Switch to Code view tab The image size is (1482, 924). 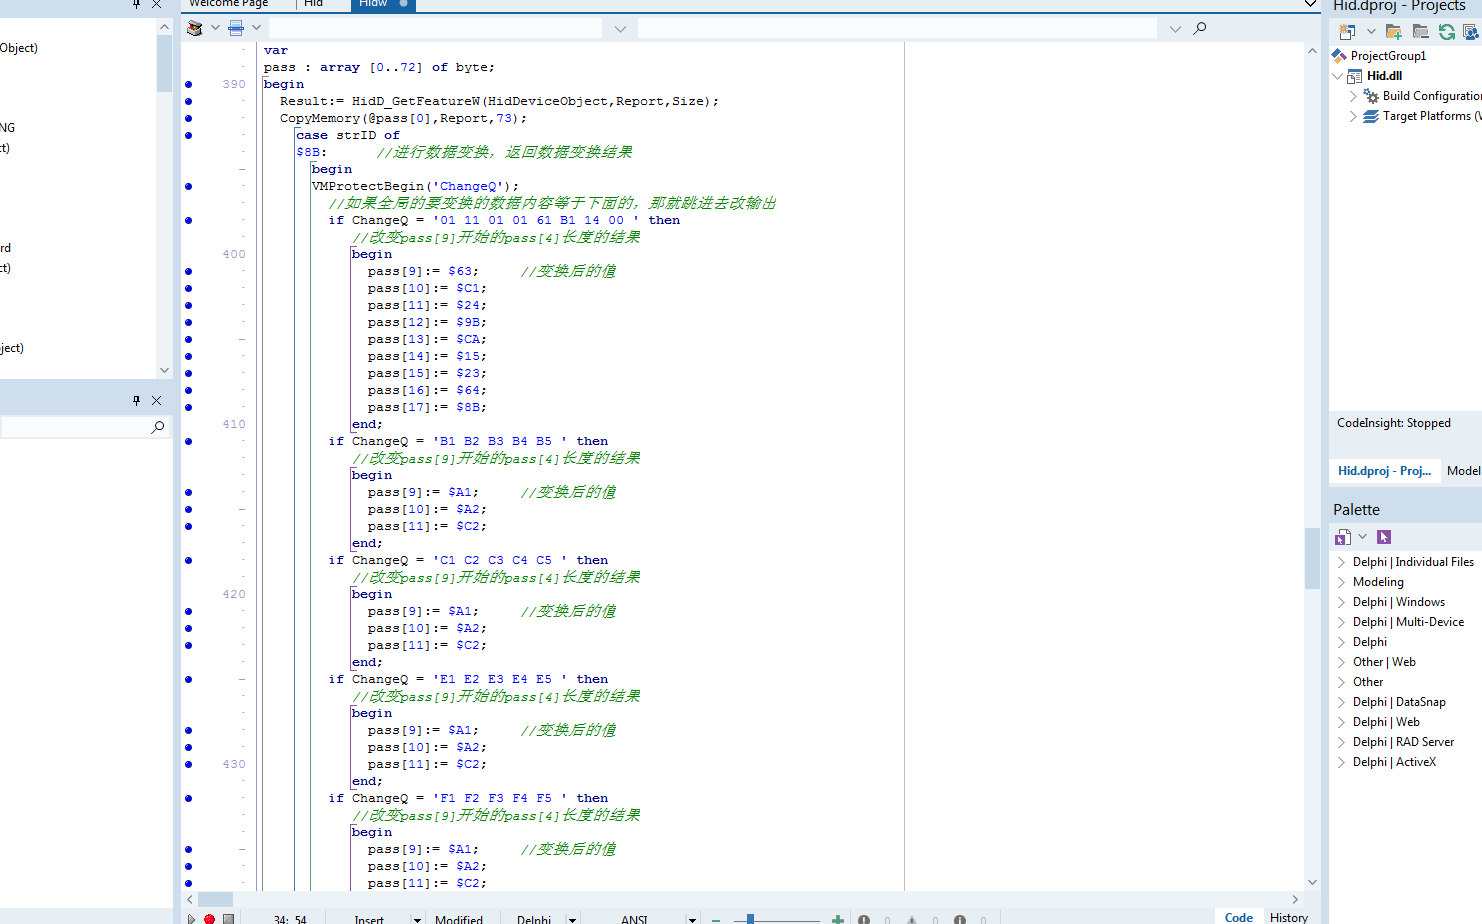coord(1239,917)
